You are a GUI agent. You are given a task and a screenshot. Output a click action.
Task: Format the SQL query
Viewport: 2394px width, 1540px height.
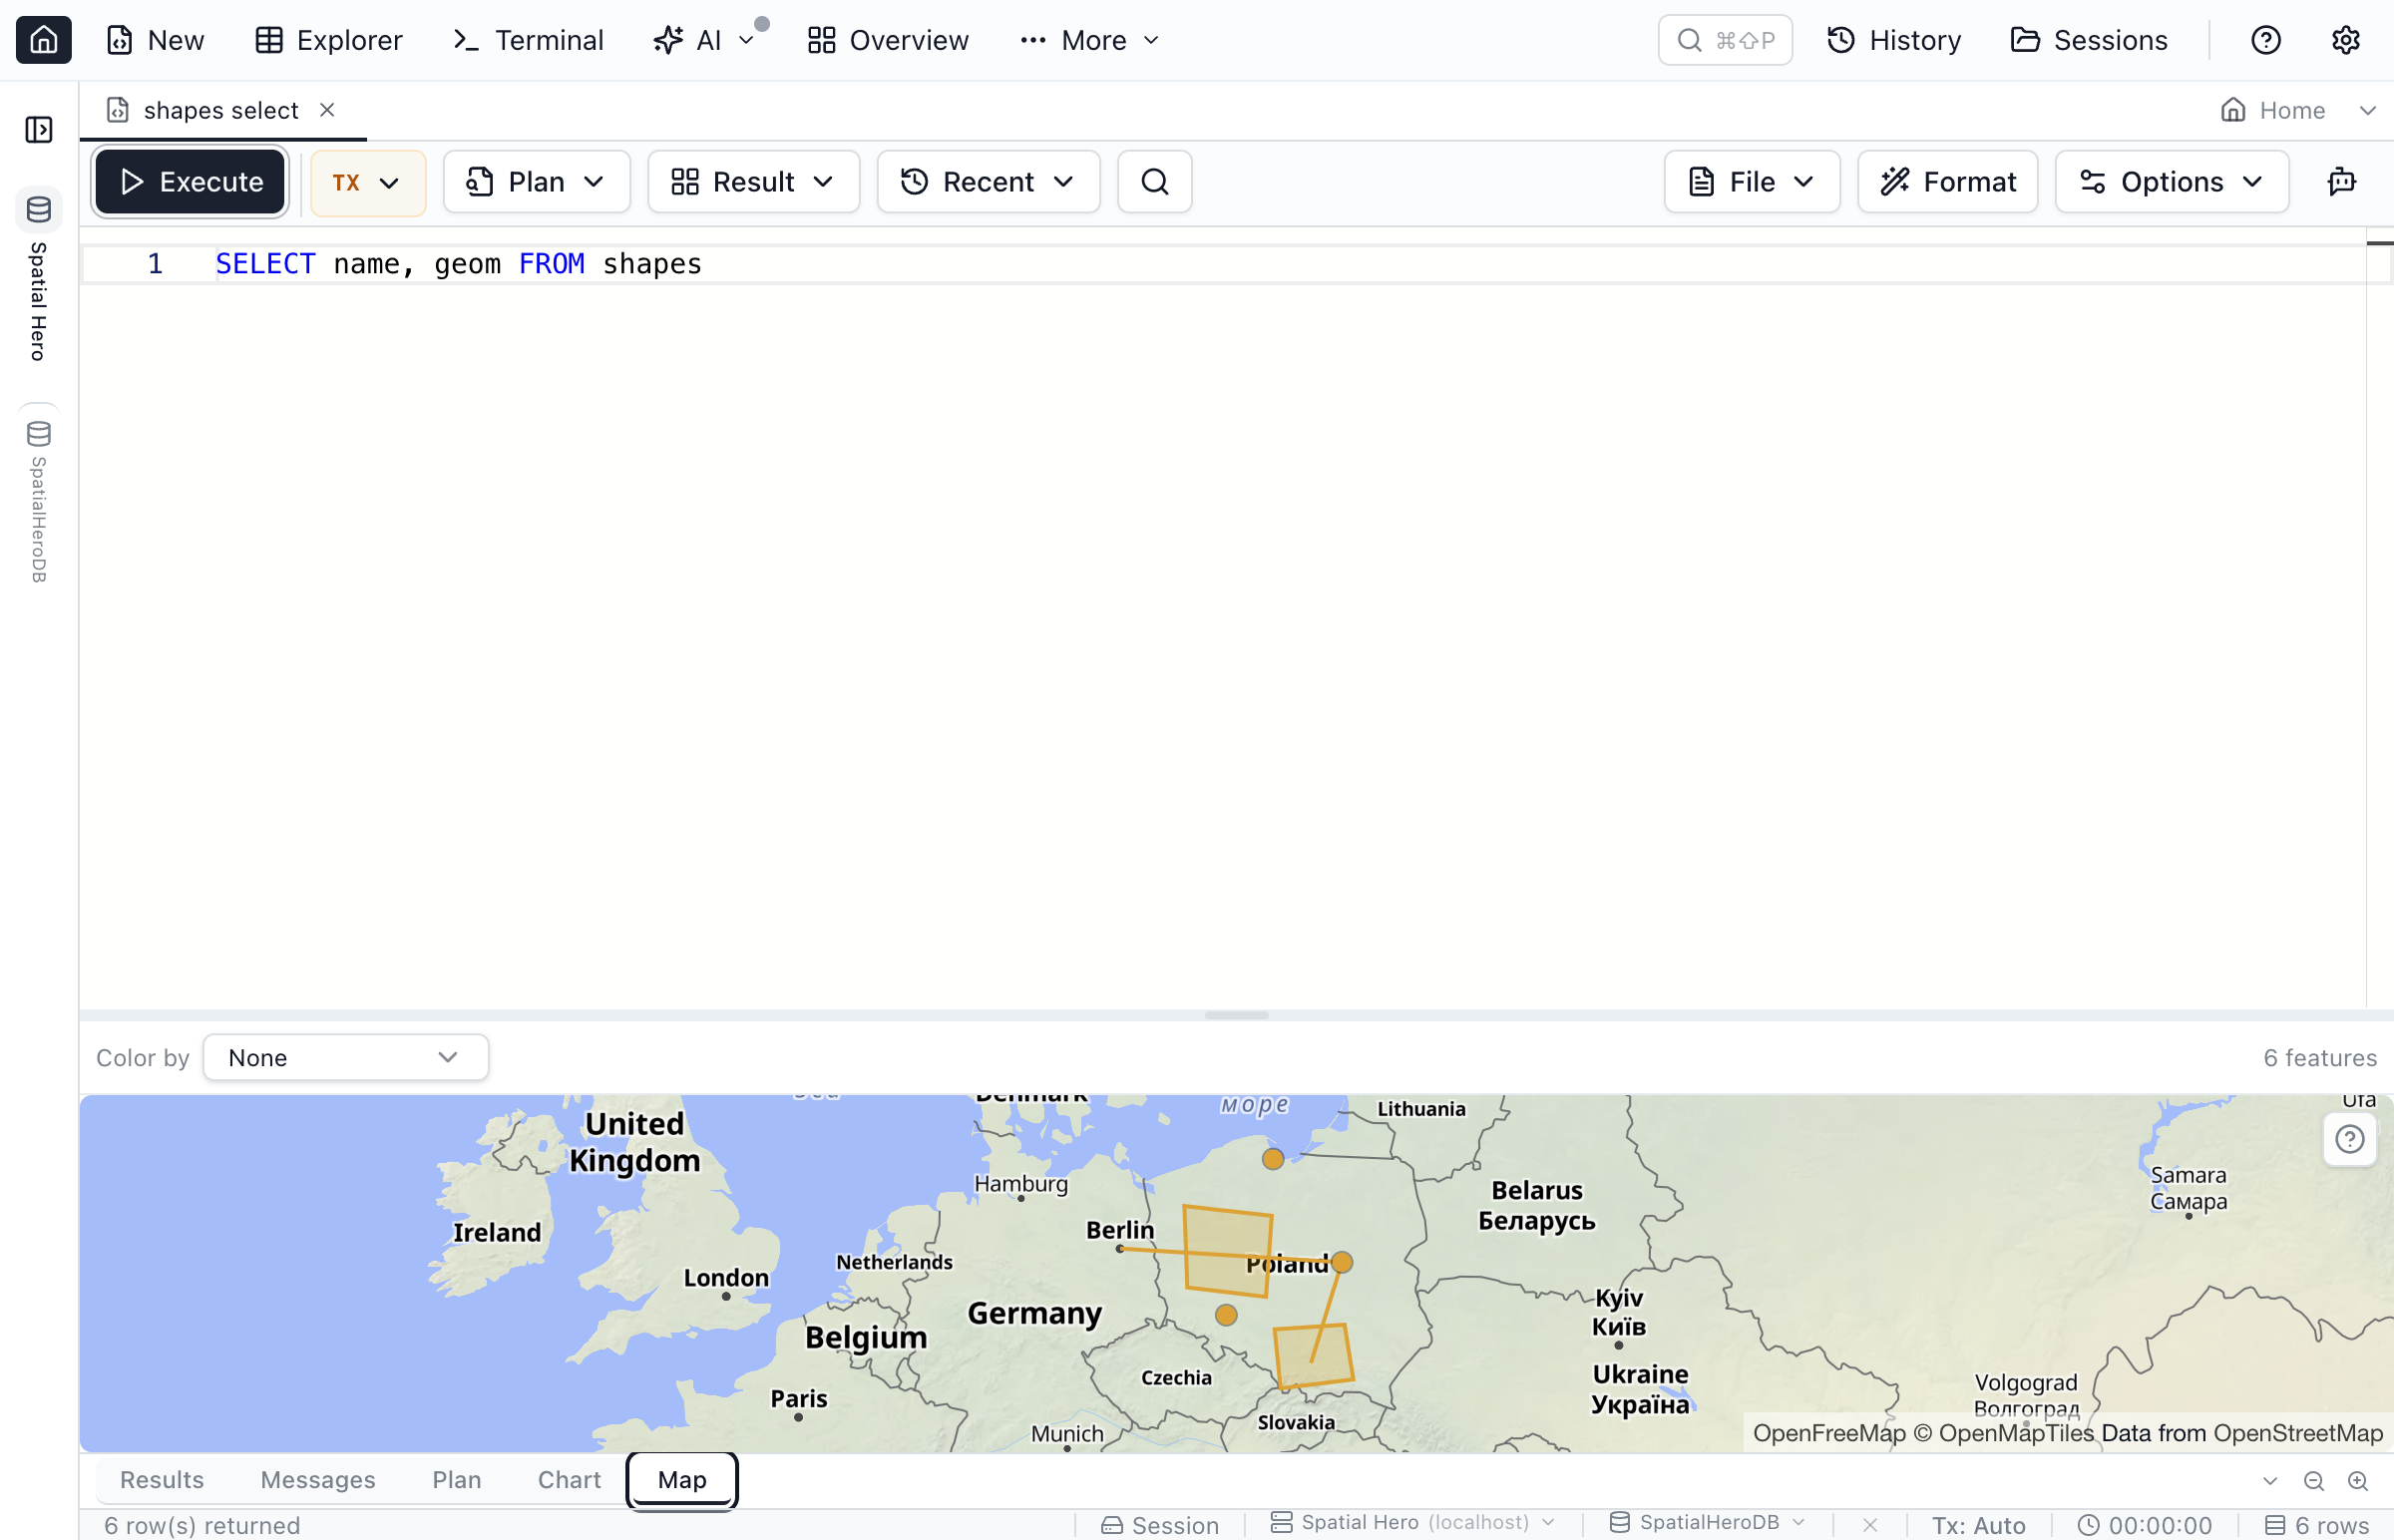click(1947, 182)
